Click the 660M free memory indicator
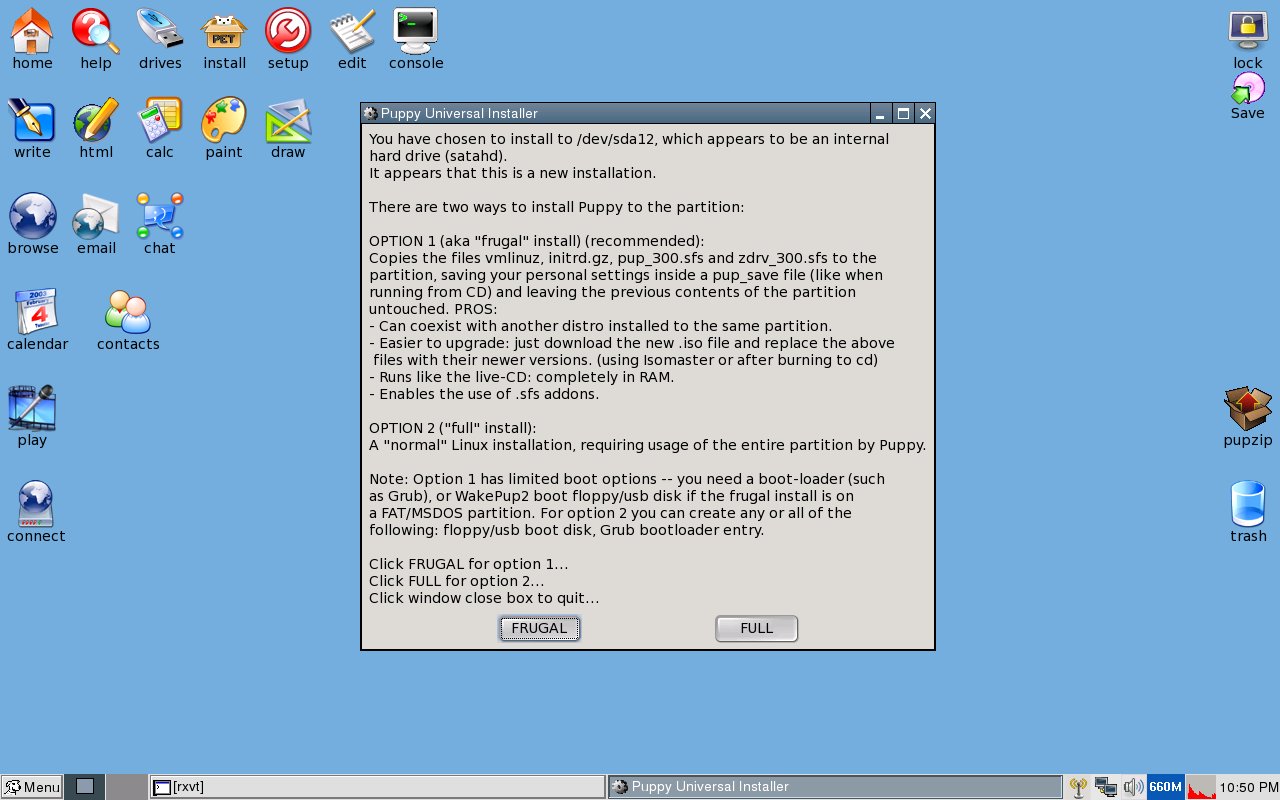 (1166, 787)
